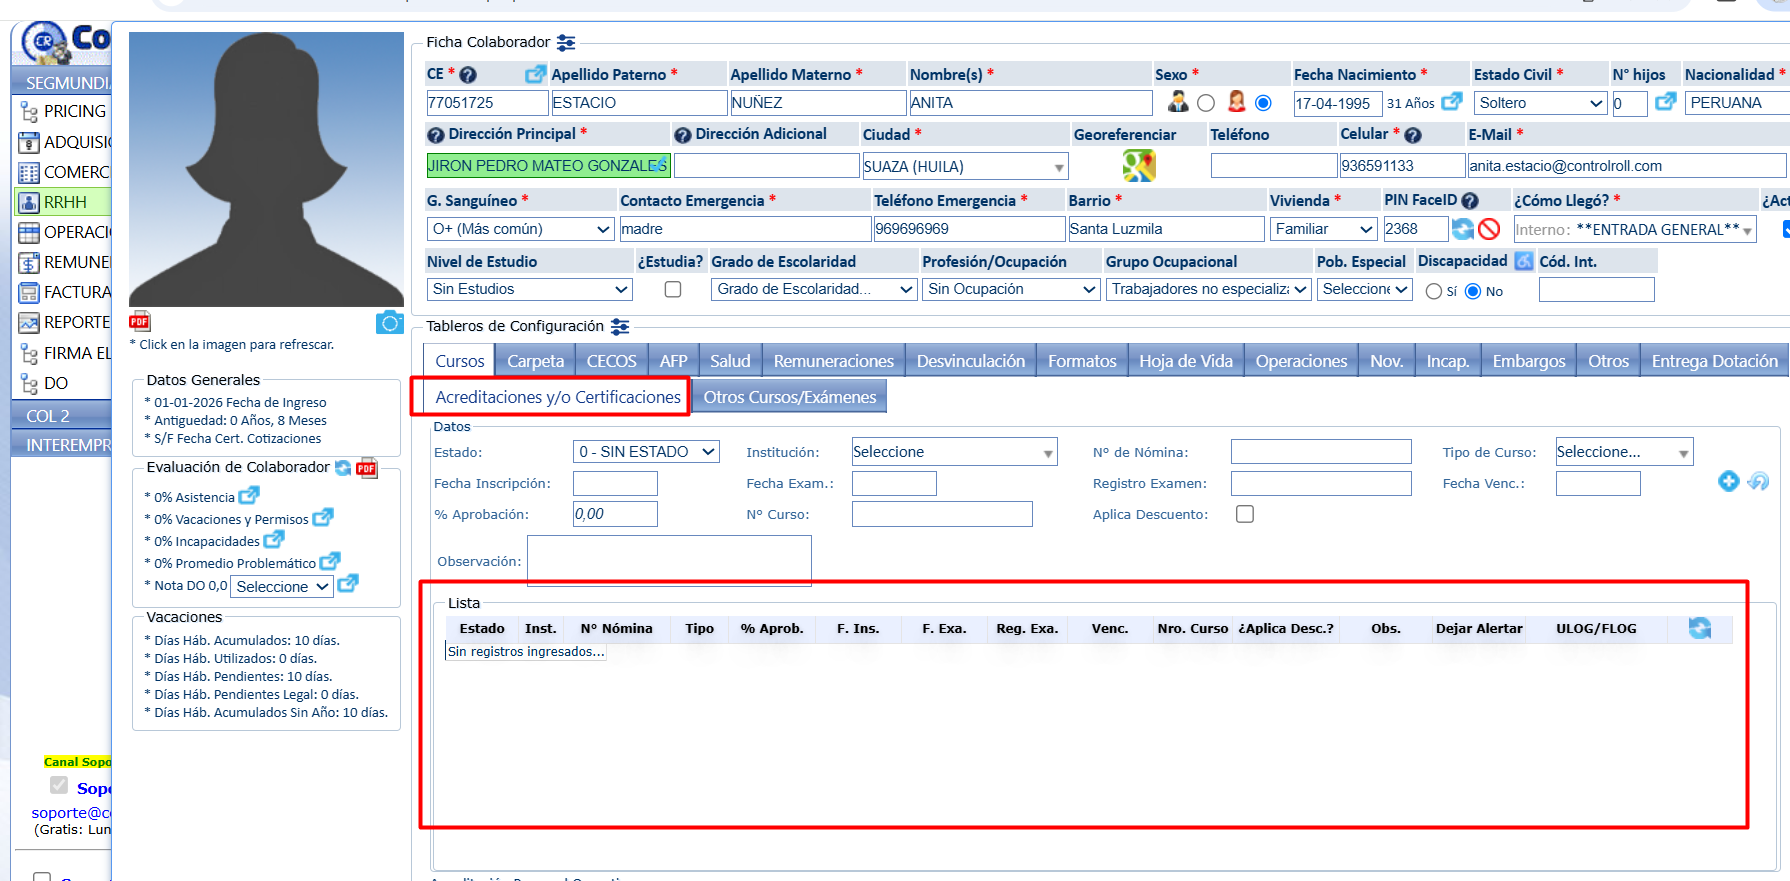
Task: Switch to the Remuneraciones tab
Action: click(x=833, y=361)
